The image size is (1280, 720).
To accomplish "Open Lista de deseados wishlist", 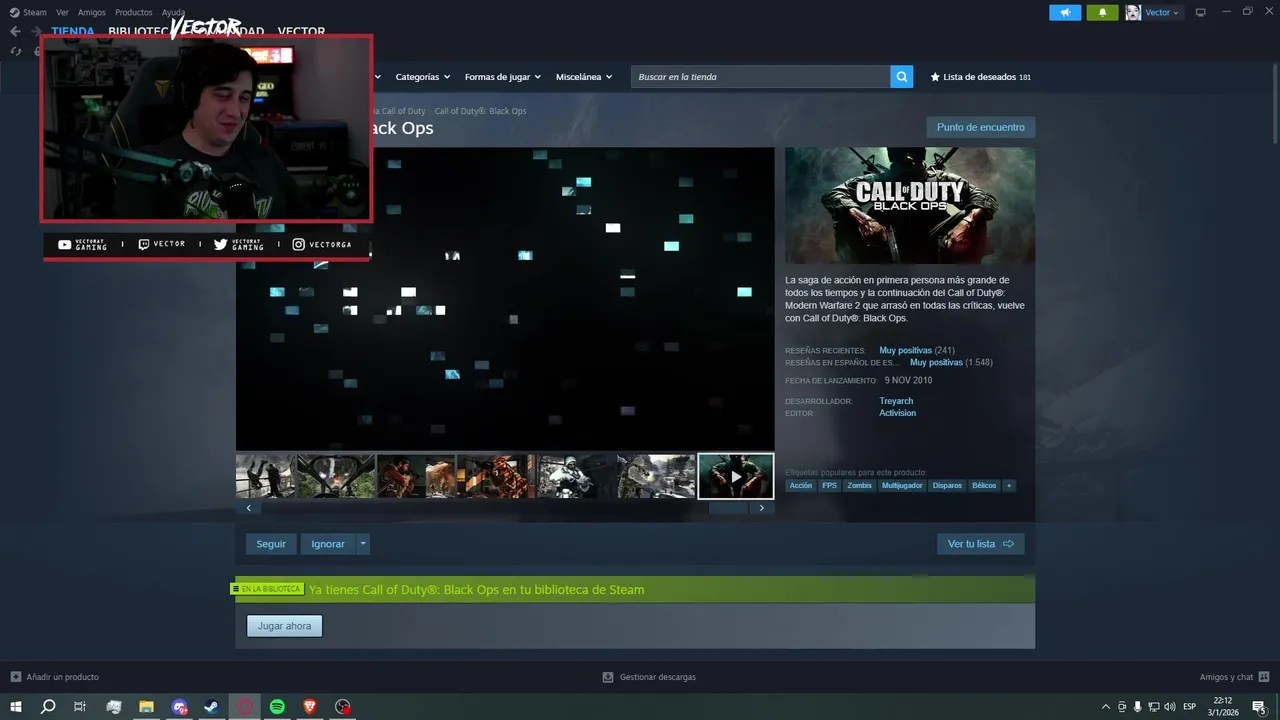I will (981, 77).
